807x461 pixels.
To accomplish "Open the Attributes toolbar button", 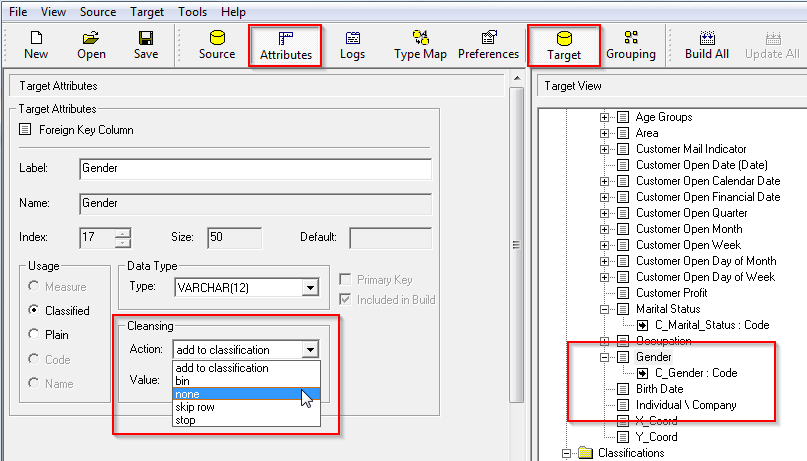I will pos(286,46).
